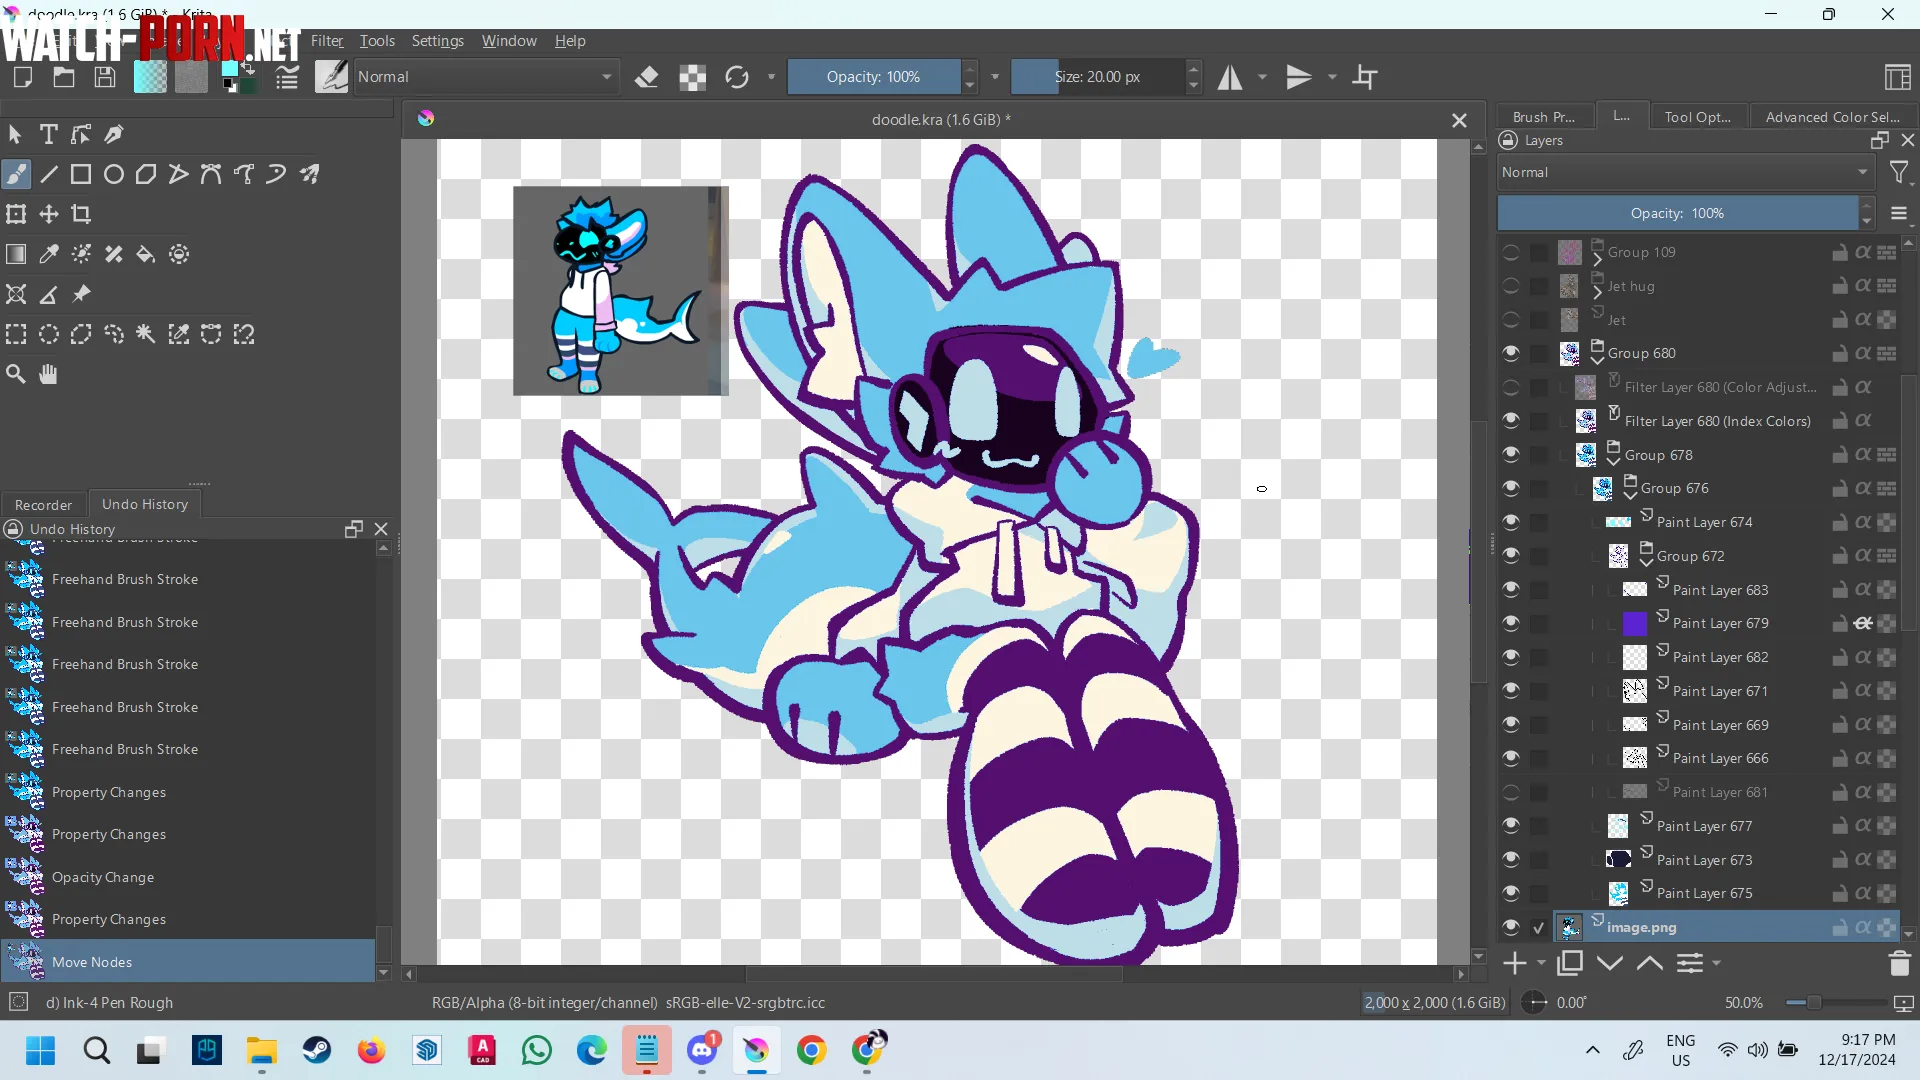Show the Jet hug layer
Screen dimensions: 1920x1080
[1511, 286]
